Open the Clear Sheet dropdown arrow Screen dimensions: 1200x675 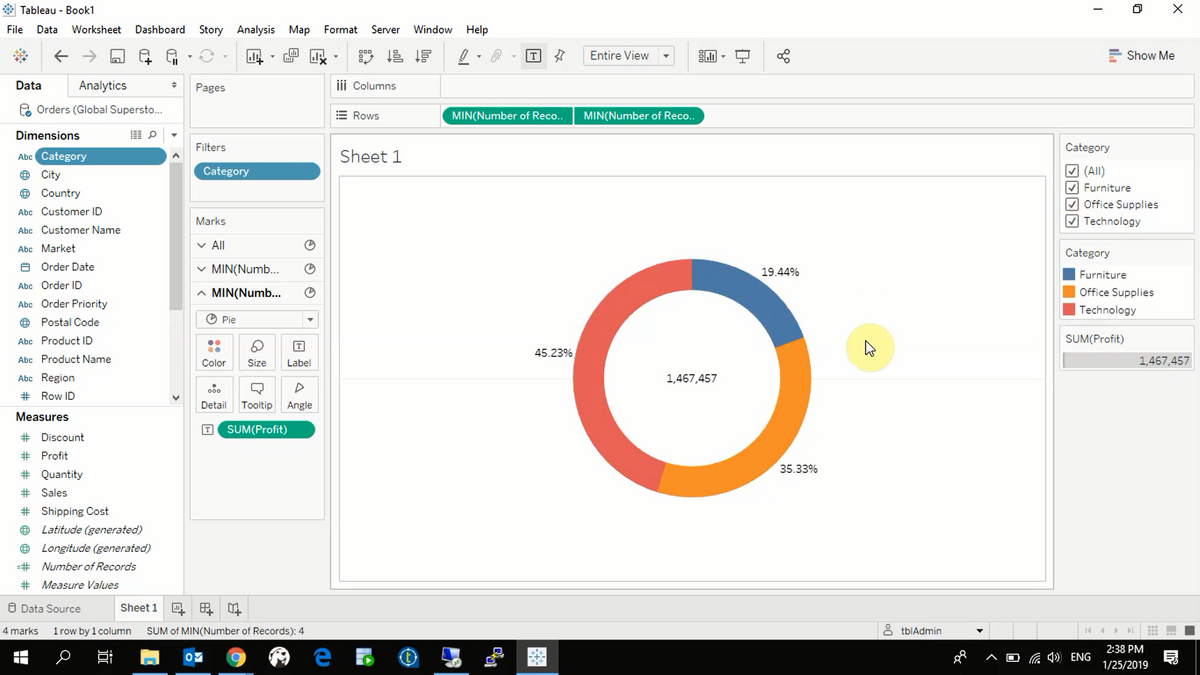click(x=335, y=56)
